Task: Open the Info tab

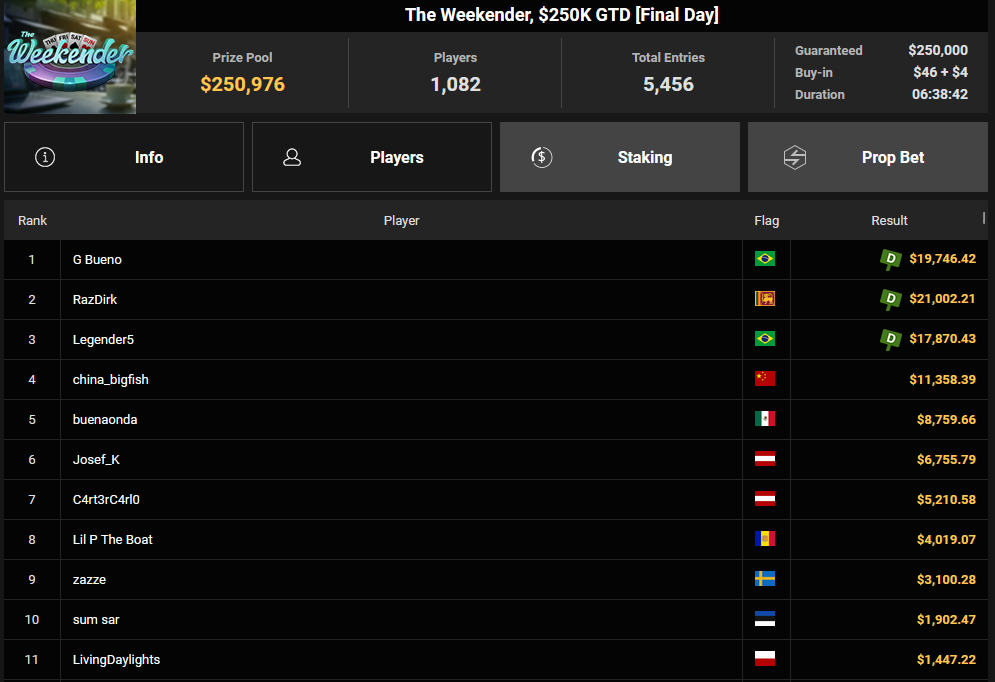Action: (124, 157)
